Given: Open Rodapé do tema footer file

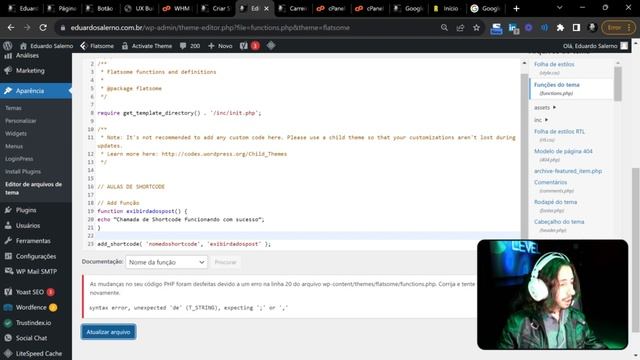Looking at the screenshot, I should pos(556,206).
